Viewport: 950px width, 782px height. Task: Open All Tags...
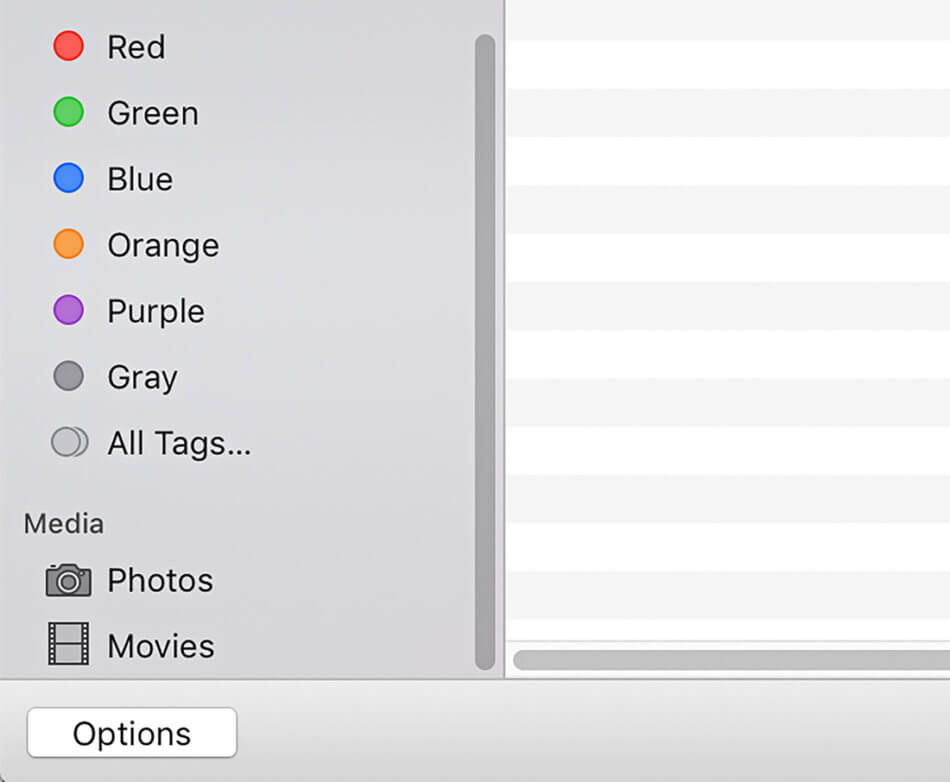178,443
